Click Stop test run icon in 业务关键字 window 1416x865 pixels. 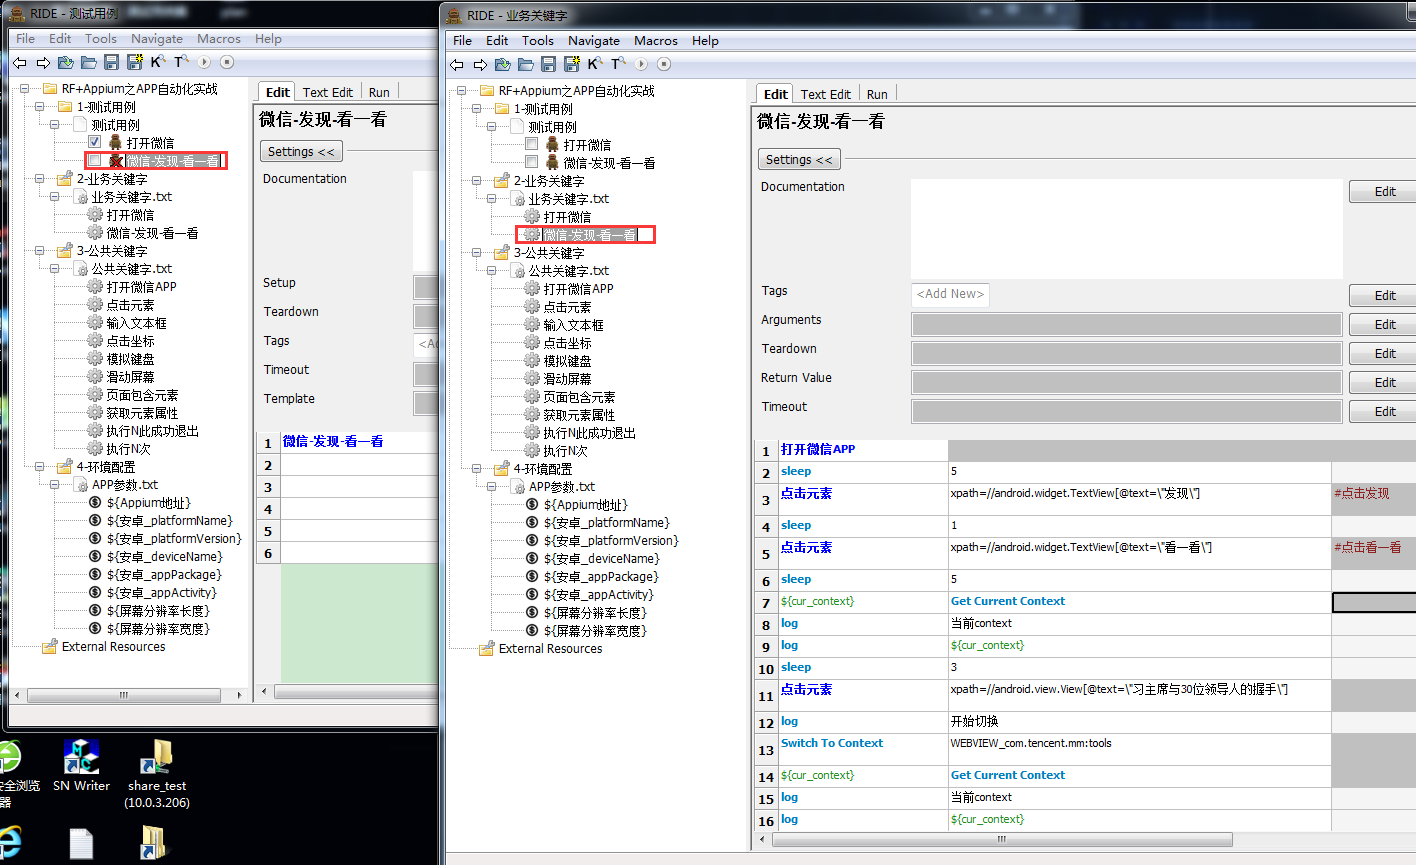pos(664,64)
